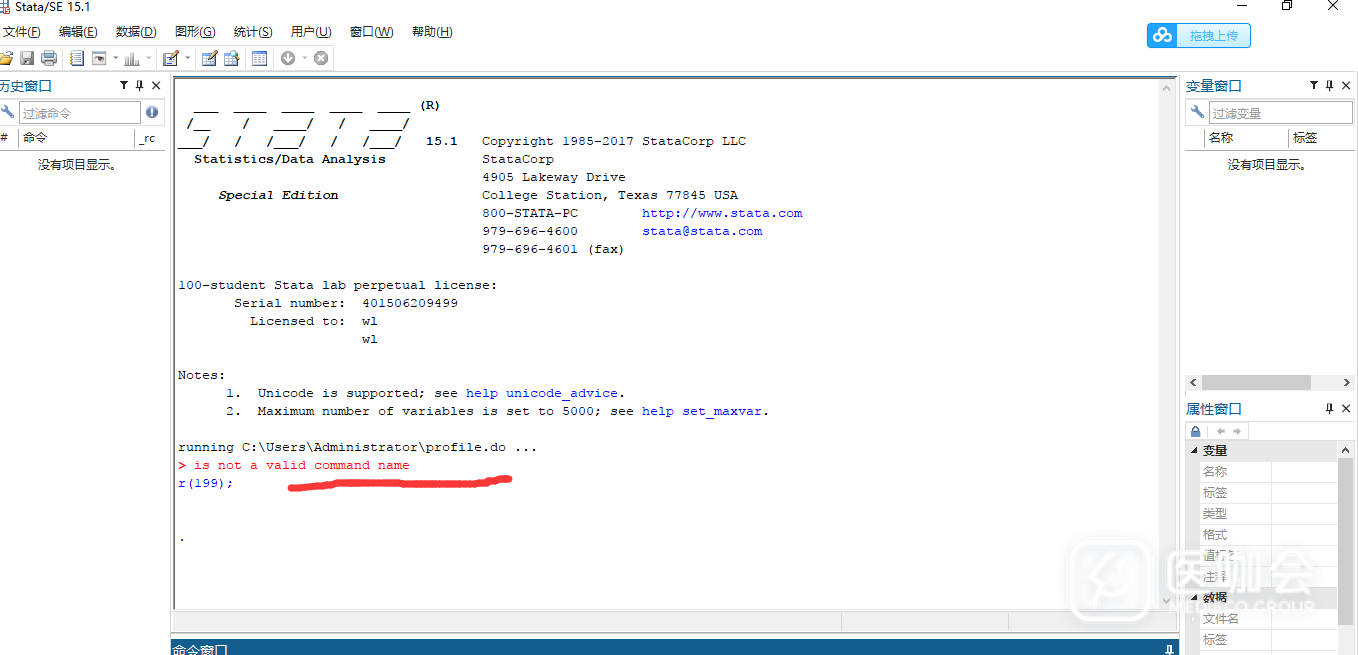Toggle the Properties window lock icon
The height and width of the screenshot is (655, 1358).
[1195, 431]
